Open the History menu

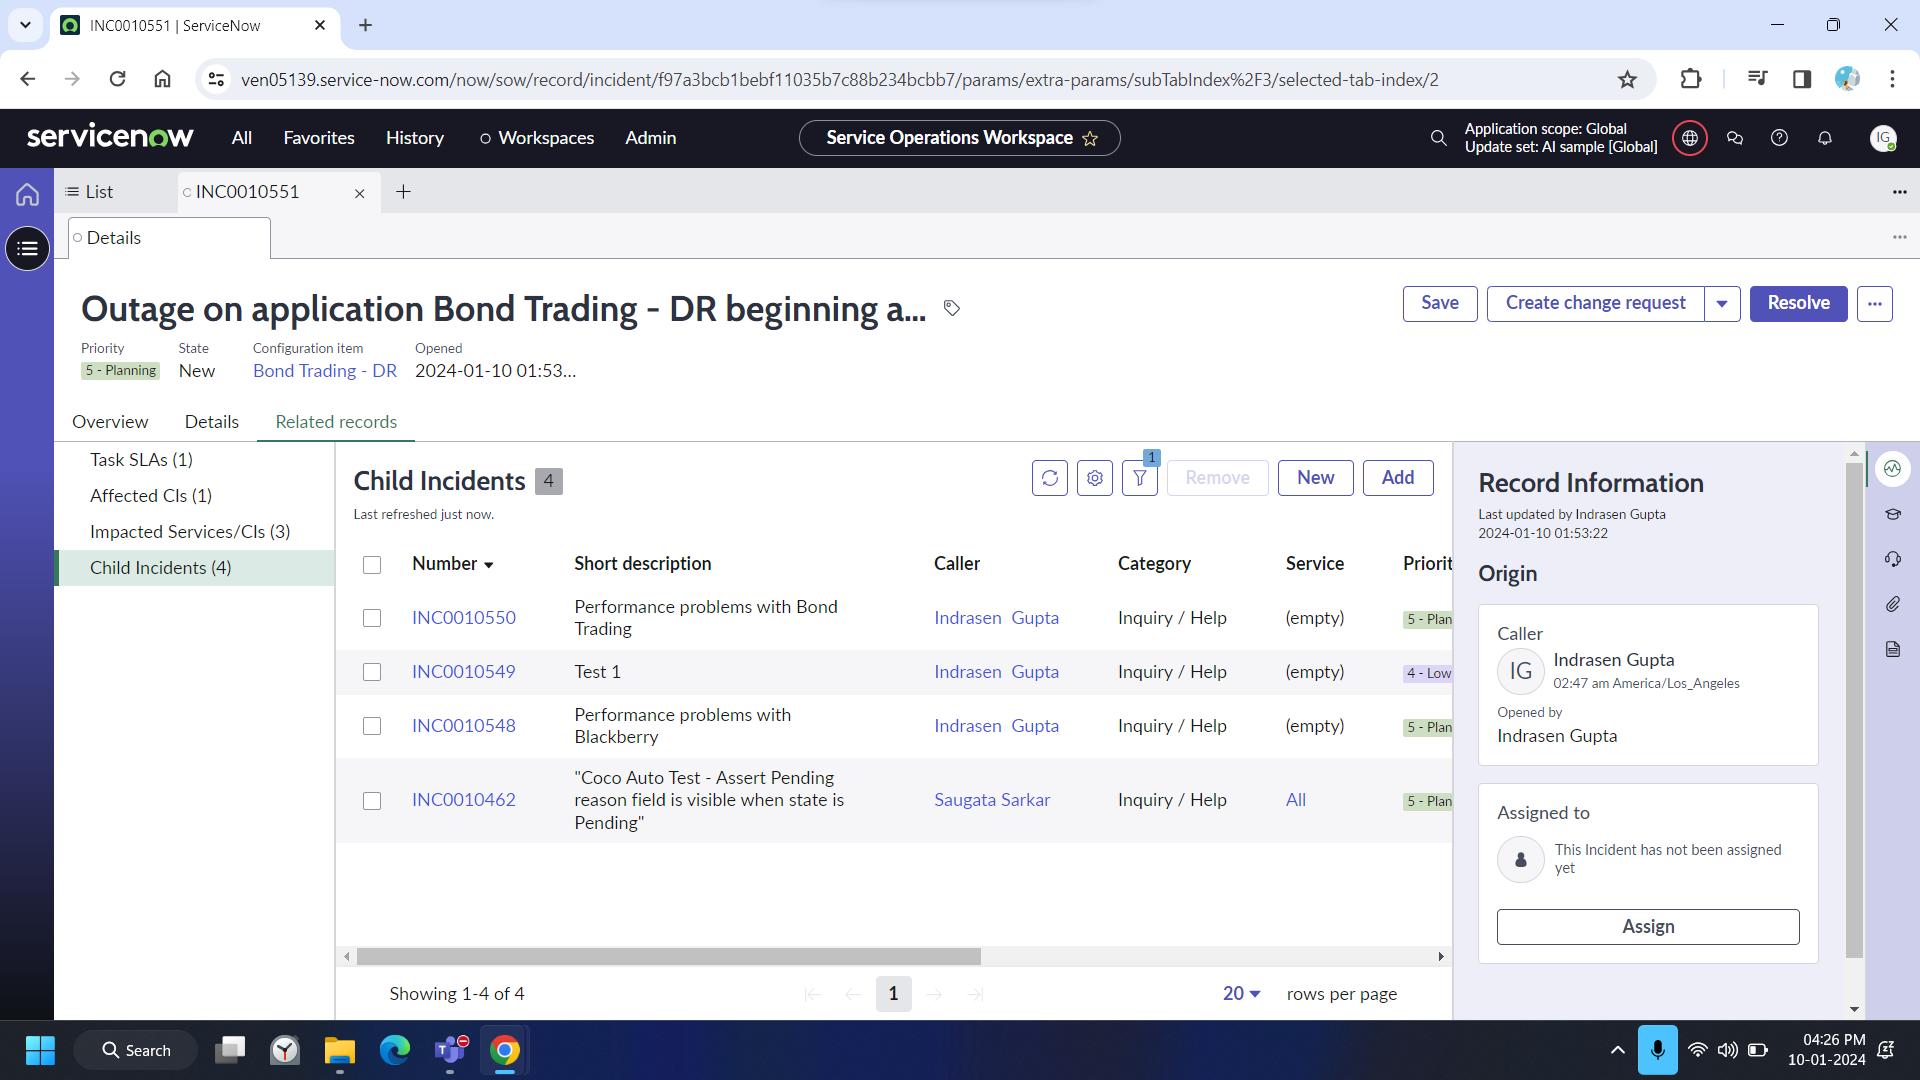(415, 138)
